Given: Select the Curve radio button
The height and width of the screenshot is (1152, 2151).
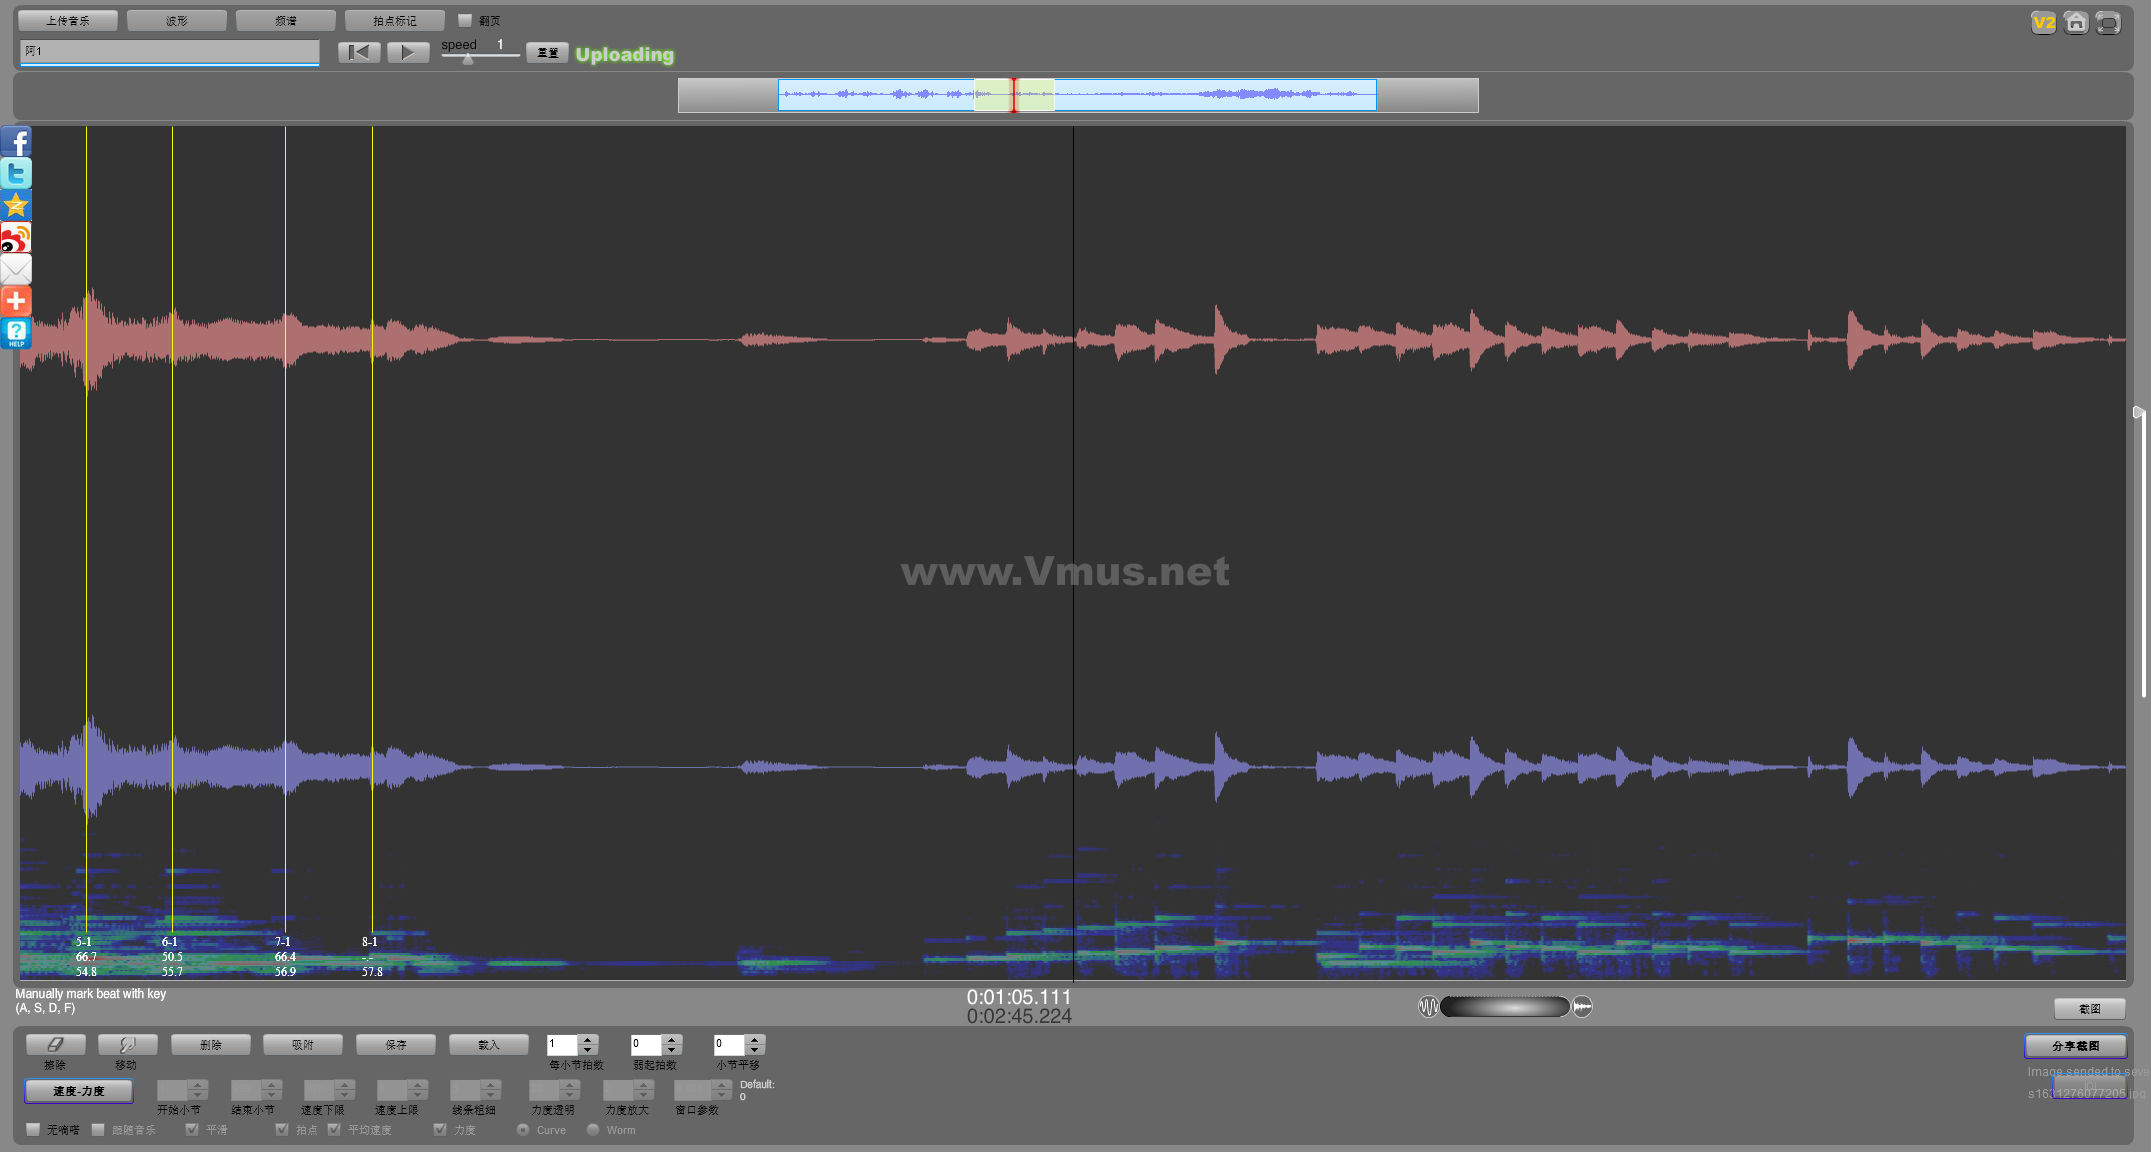Looking at the screenshot, I should [523, 1130].
